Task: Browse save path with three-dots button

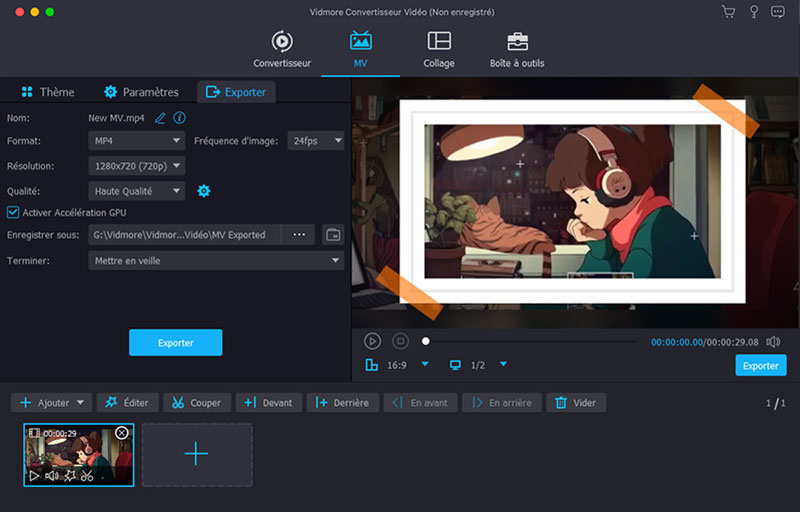Action: (x=299, y=235)
